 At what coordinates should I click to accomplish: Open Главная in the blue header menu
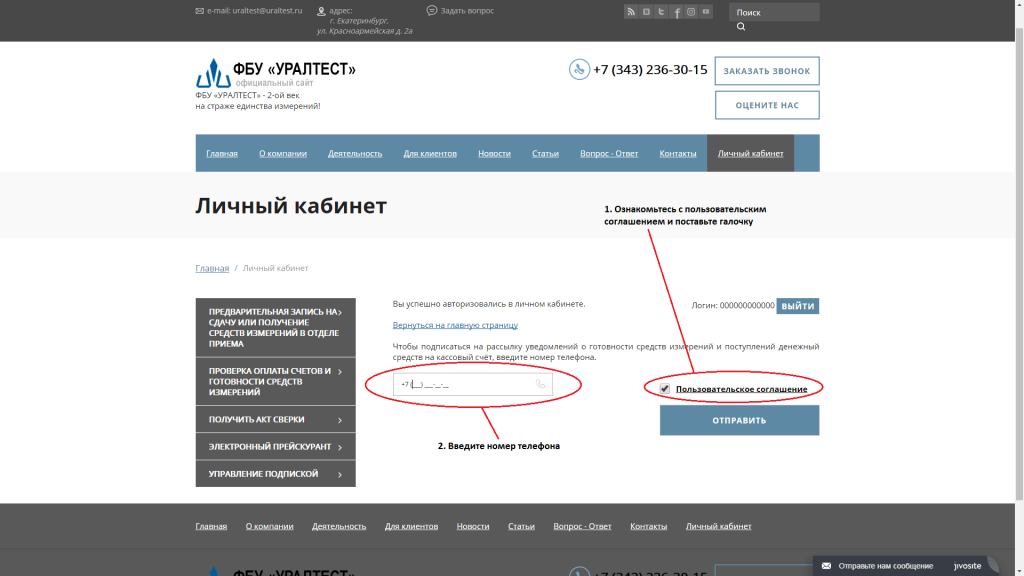pyautogui.click(x=222, y=153)
